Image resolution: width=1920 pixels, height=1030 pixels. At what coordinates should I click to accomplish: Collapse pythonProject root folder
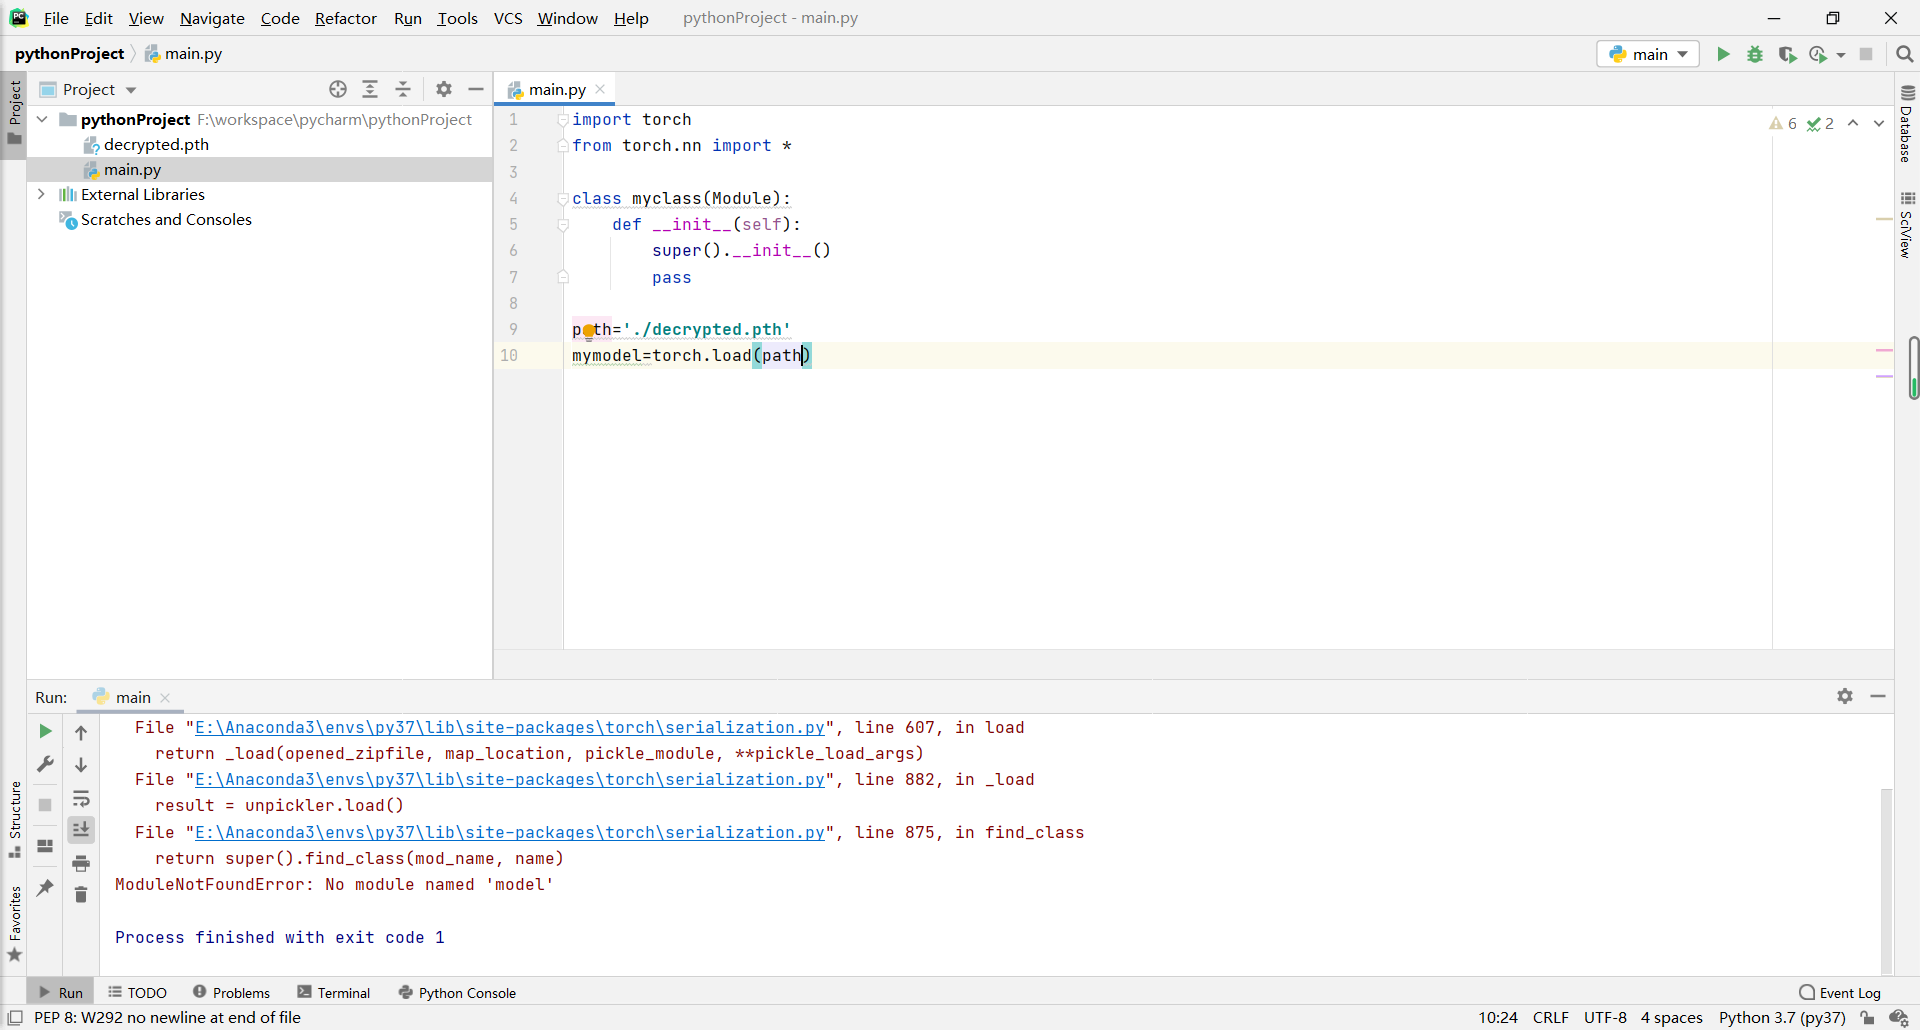click(42, 119)
